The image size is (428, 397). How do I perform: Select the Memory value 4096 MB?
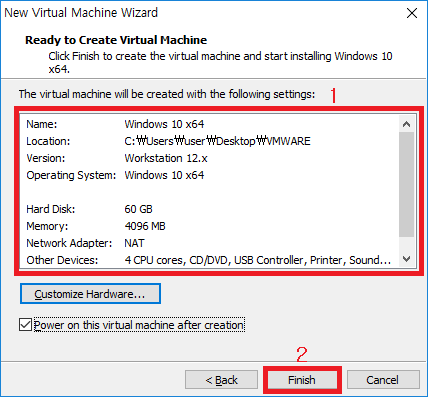coord(145,226)
